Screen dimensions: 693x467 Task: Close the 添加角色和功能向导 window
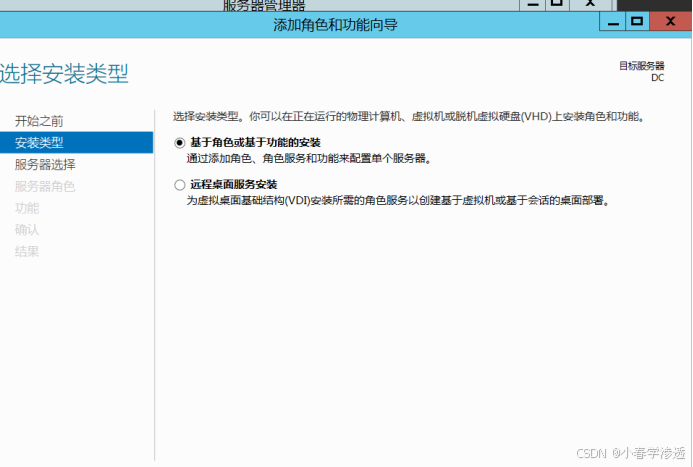[670, 22]
